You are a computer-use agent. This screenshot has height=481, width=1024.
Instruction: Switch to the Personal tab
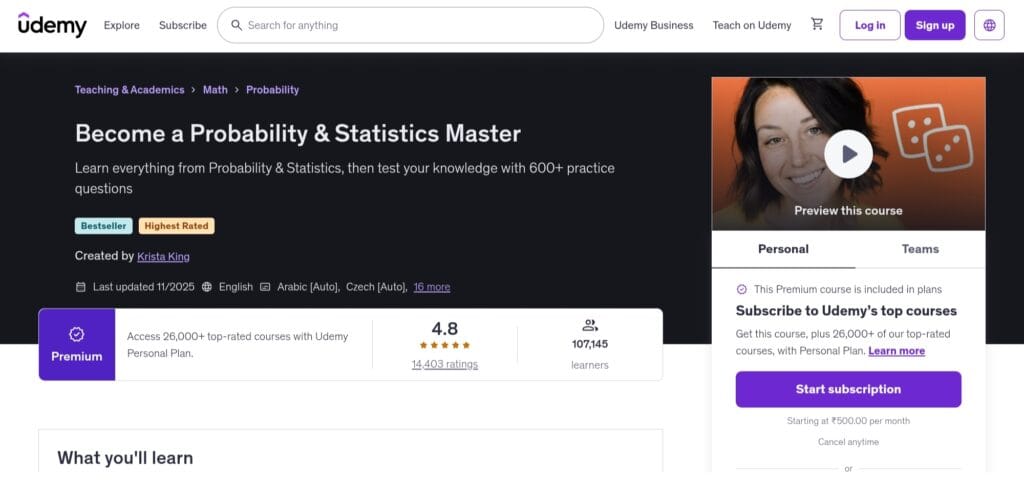(x=783, y=249)
